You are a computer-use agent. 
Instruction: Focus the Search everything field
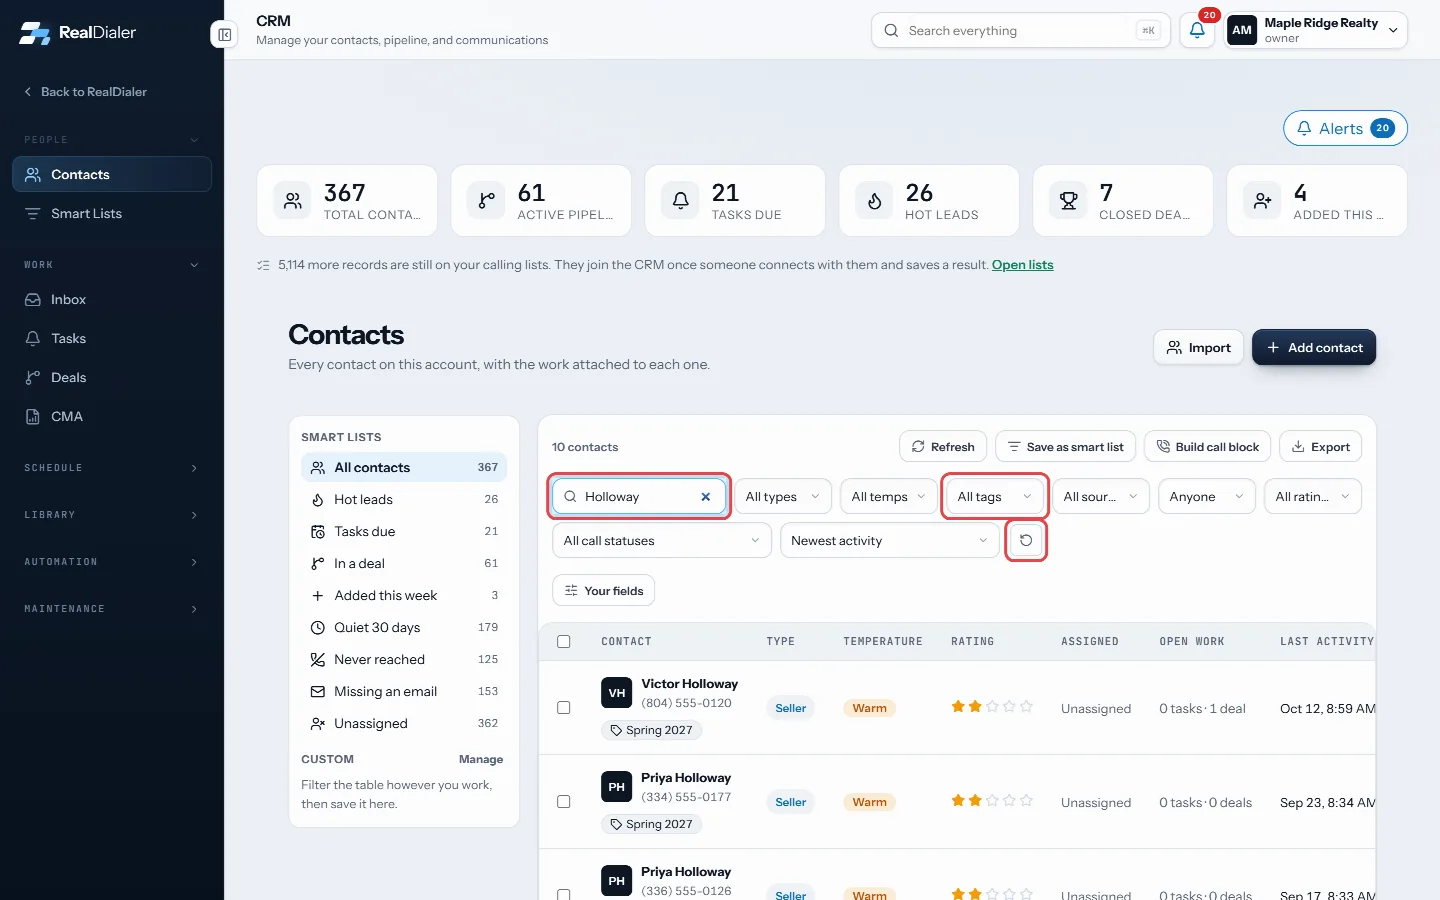pyautogui.click(x=1020, y=31)
